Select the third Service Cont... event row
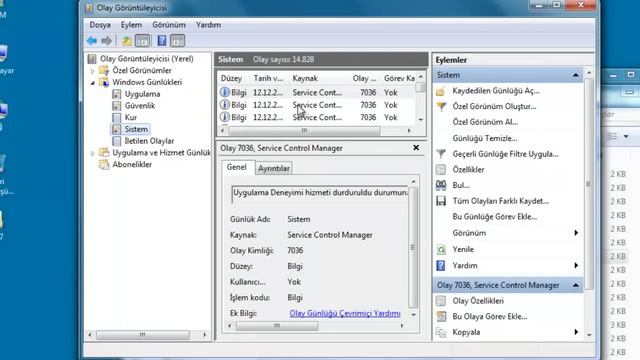The image size is (640, 360). coord(317,118)
